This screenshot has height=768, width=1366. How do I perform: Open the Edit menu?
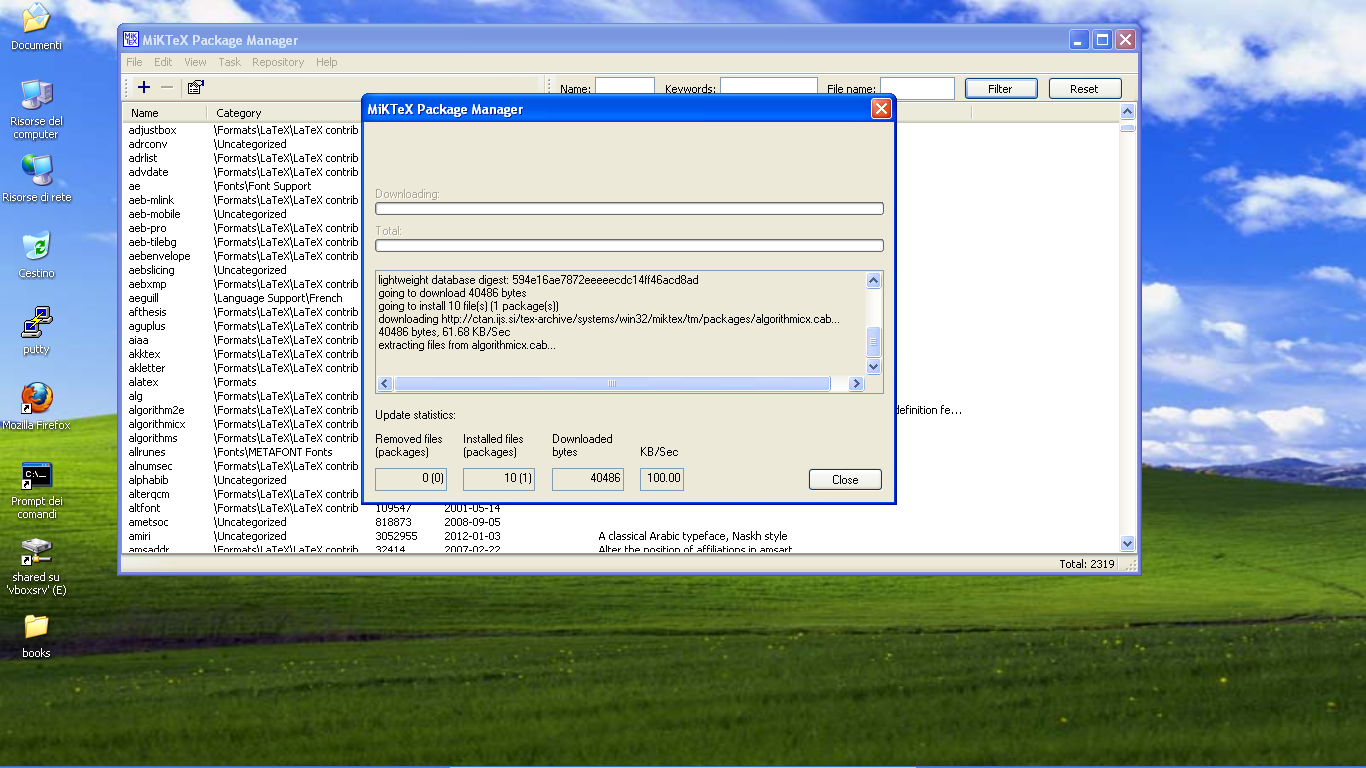[163, 62]
